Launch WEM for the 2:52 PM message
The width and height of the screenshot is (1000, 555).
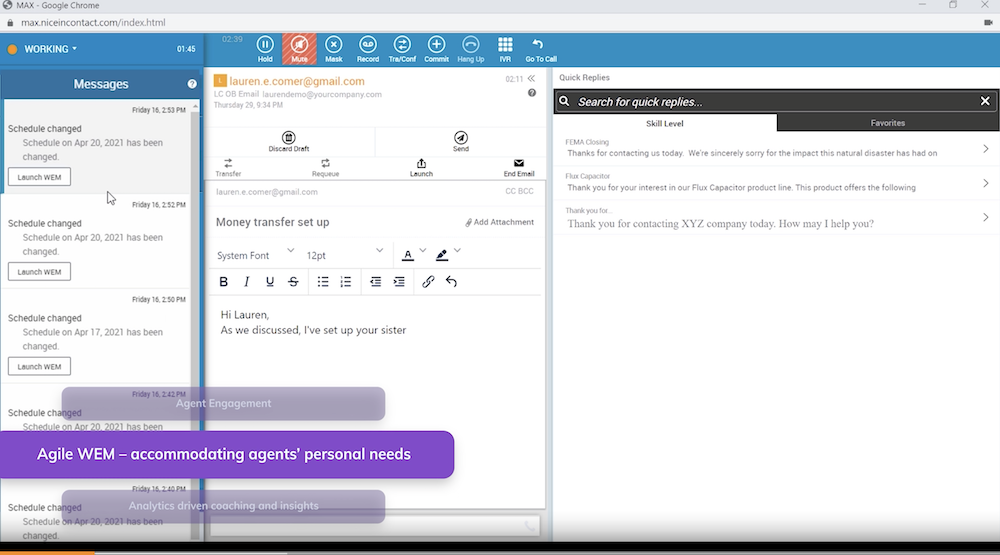tap(40, 272)
